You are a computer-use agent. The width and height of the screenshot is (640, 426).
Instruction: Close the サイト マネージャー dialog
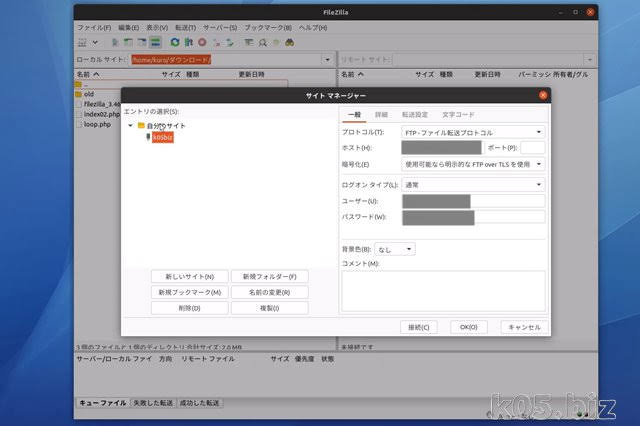[543, 95]
